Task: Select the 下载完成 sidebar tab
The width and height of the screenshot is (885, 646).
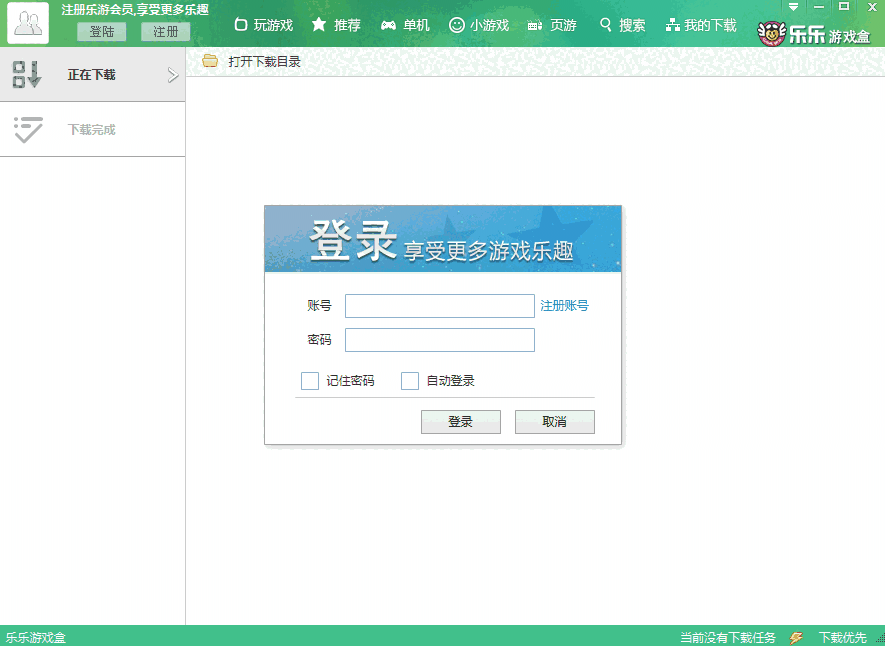Action: 92,130
